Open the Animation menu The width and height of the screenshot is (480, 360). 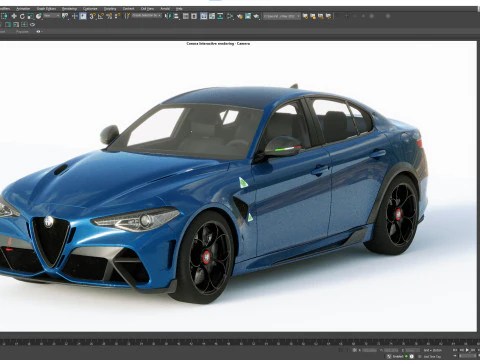pyautogui.click(x=23, y=9)
